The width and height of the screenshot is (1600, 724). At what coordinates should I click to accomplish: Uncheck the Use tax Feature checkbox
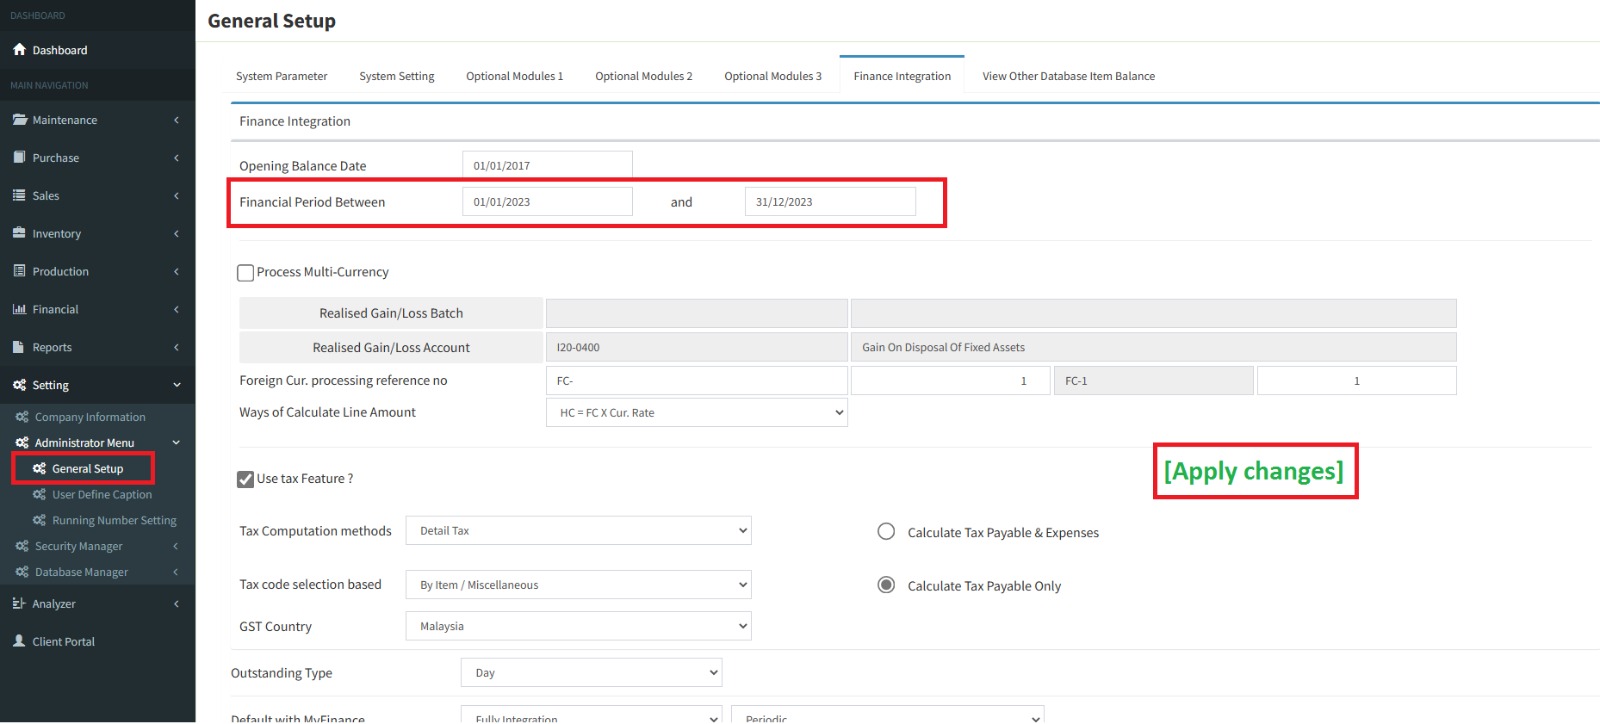coord(245,480)
